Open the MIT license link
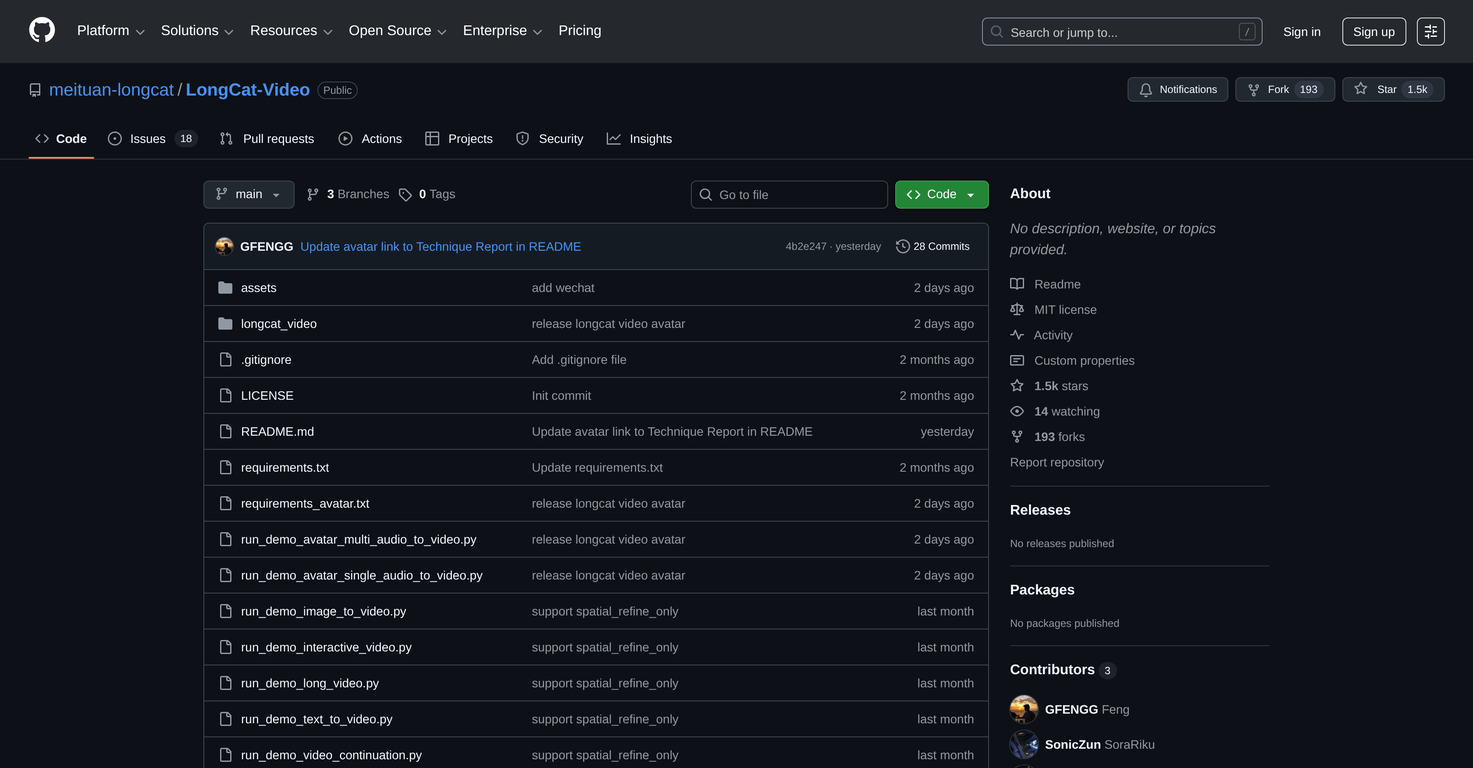 pos(1065,310)
